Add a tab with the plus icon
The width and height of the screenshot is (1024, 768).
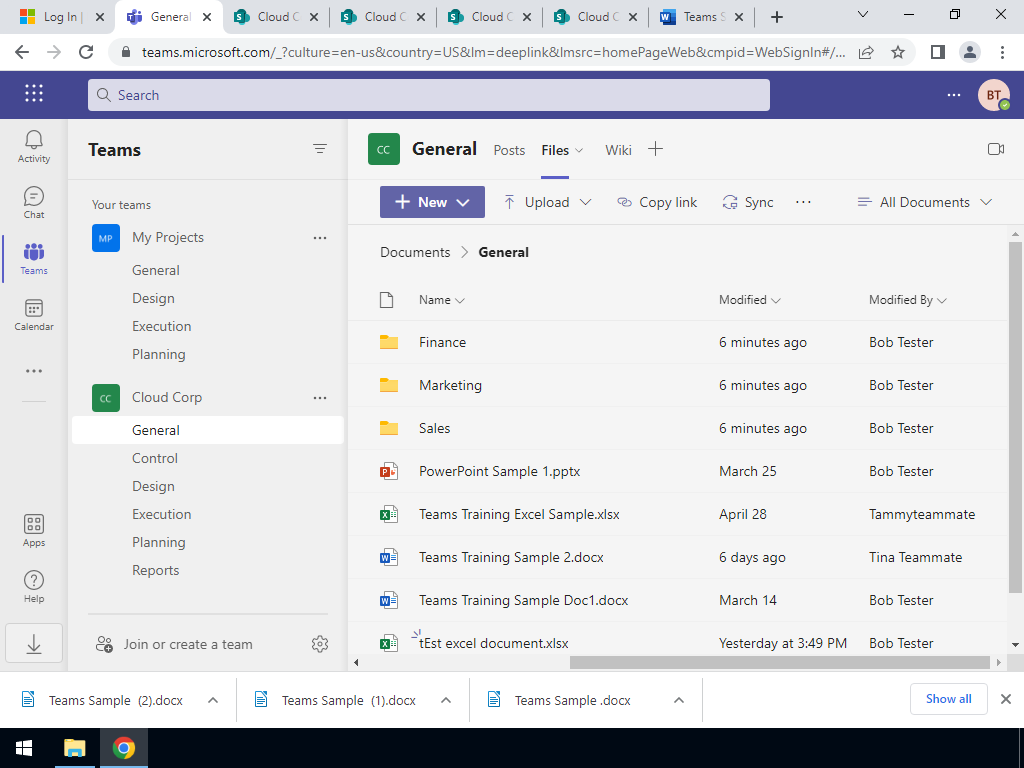(655, 150)
